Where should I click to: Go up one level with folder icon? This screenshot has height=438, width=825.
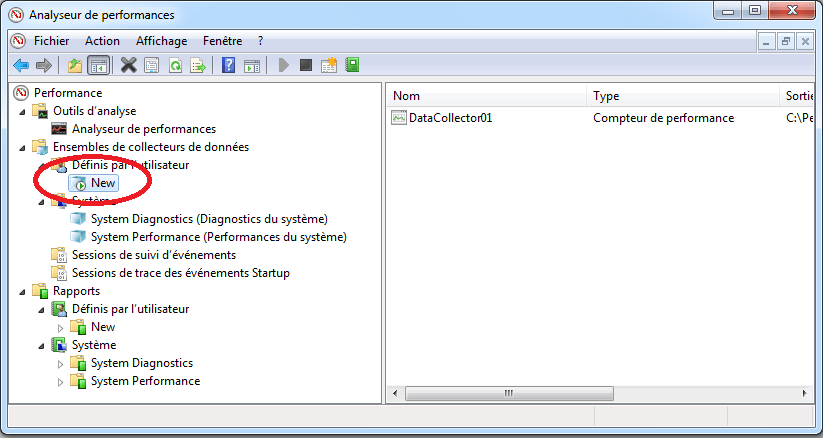[x=75, y=65]
